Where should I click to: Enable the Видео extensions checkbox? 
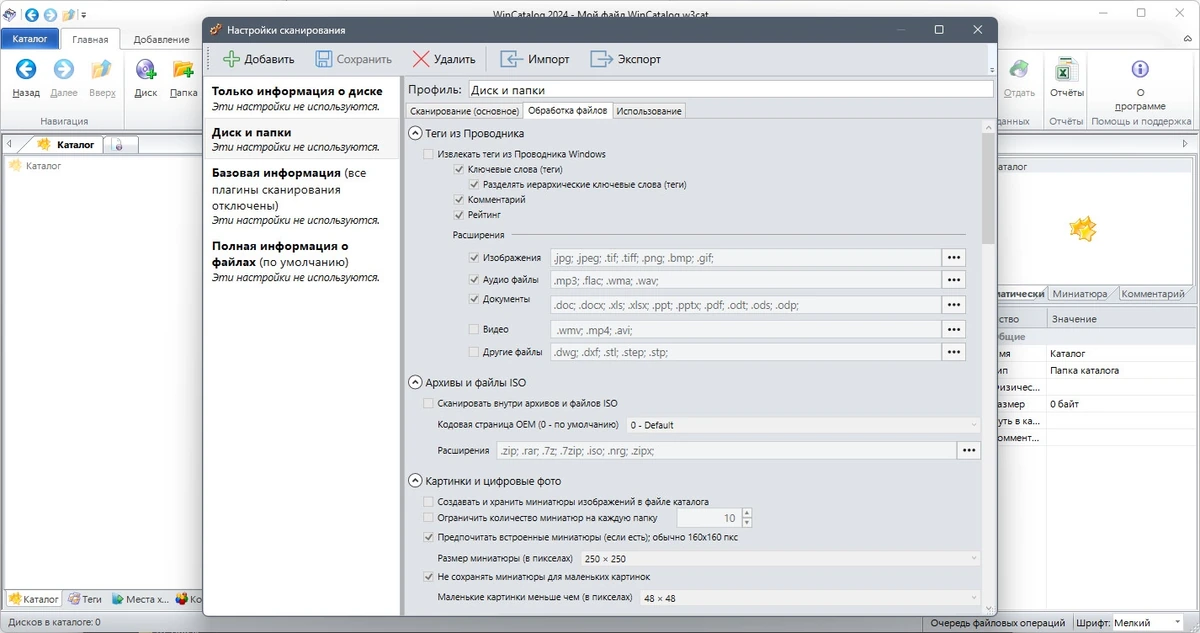[x=474, y=329]
